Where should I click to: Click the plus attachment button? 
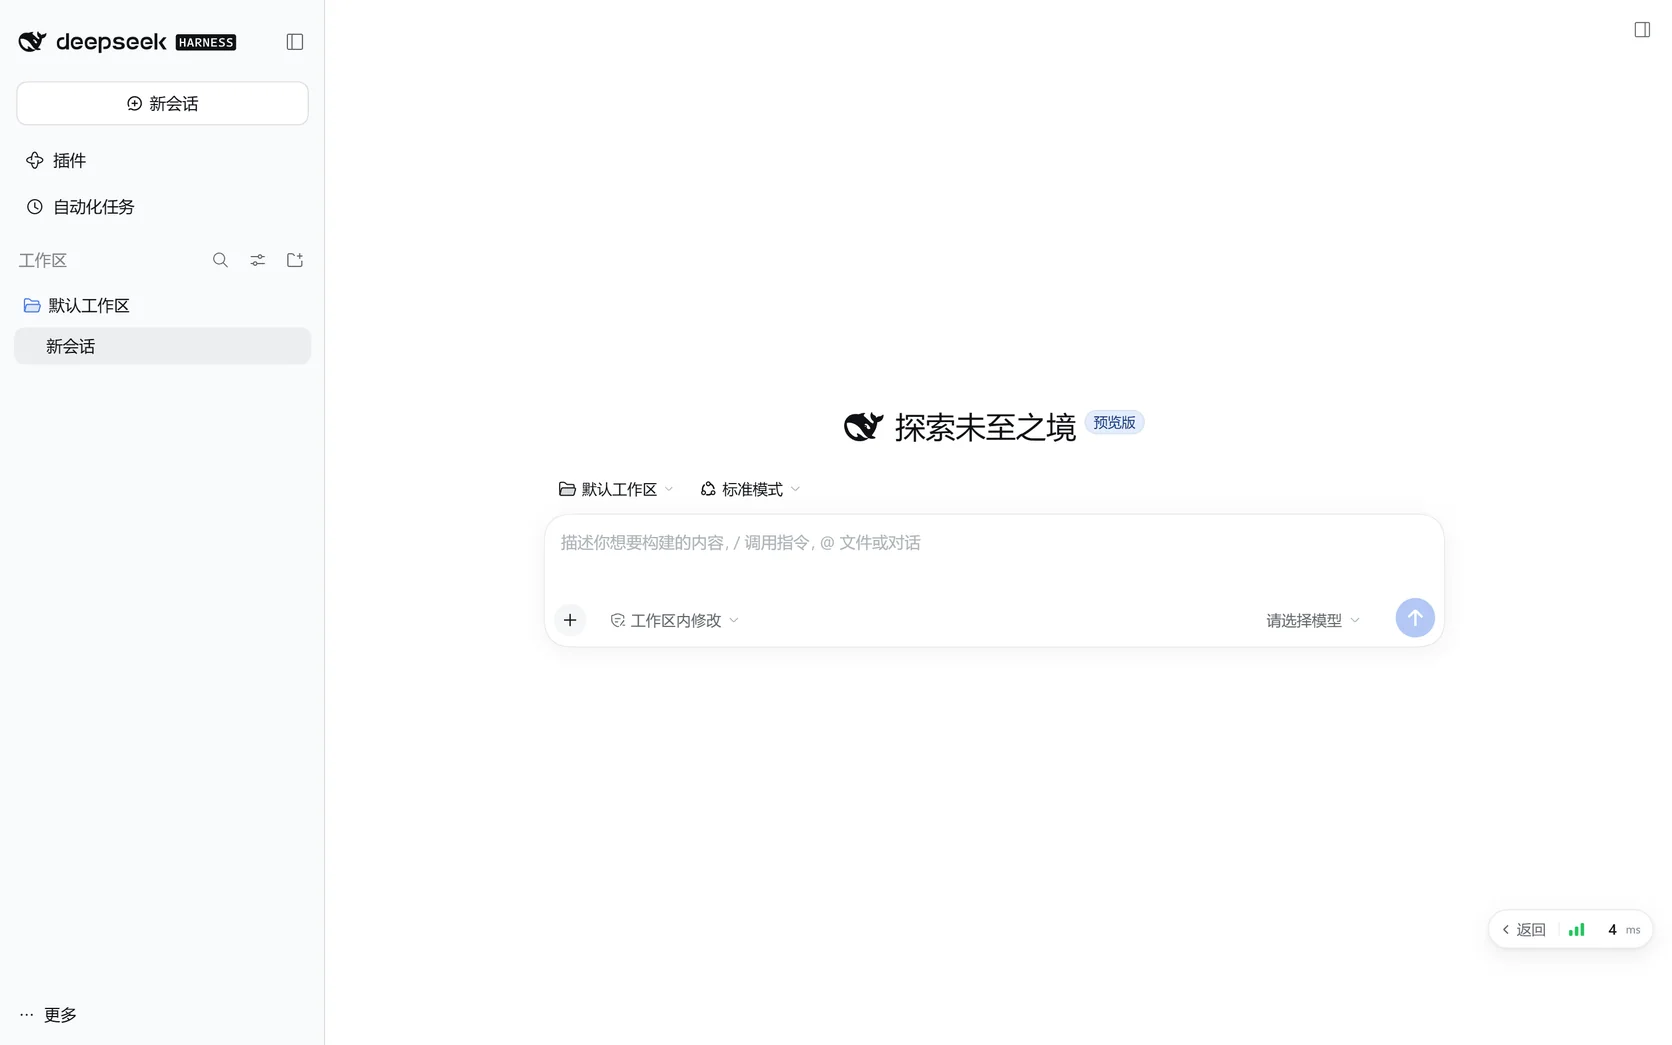(x=570, y=620)
